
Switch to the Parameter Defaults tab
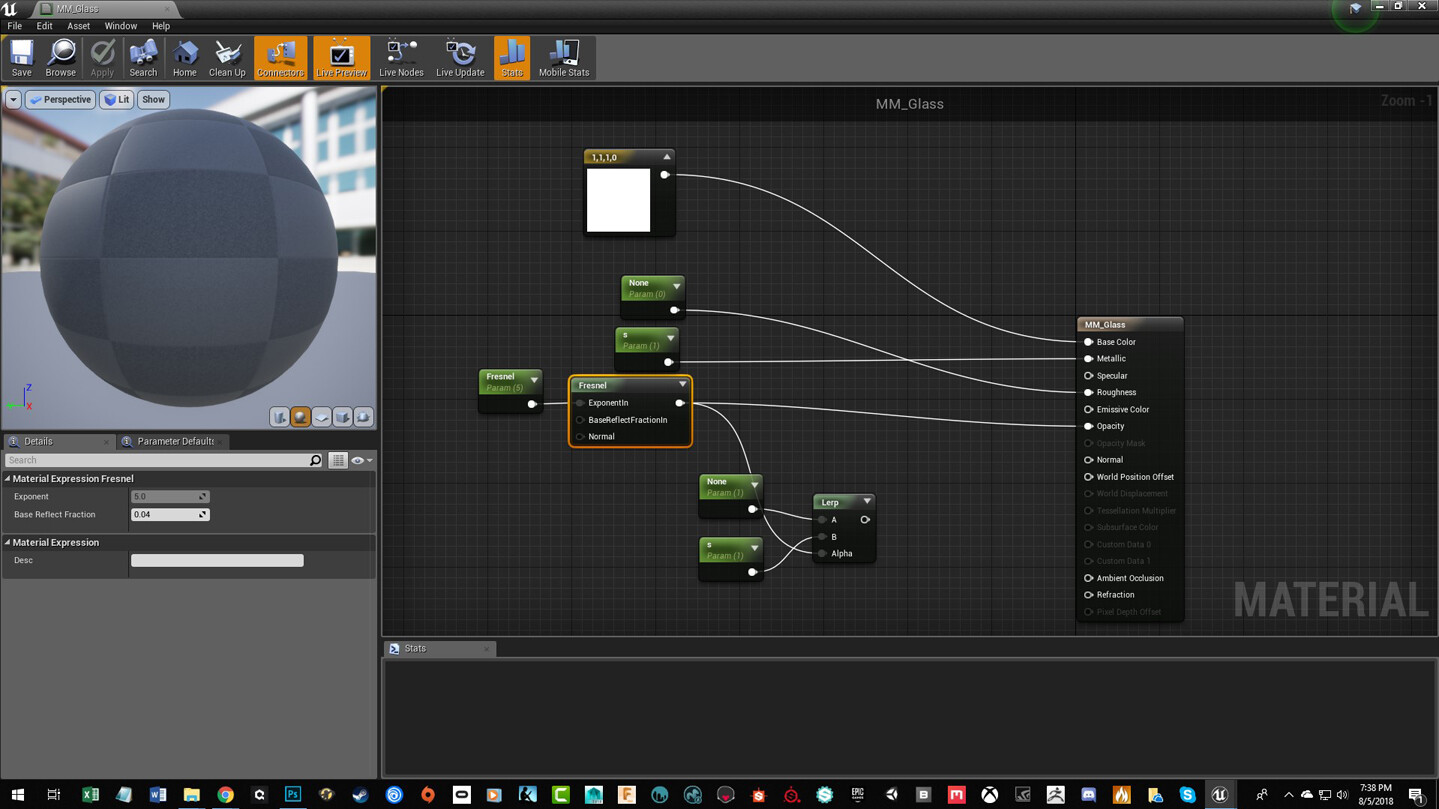[175, 441]
